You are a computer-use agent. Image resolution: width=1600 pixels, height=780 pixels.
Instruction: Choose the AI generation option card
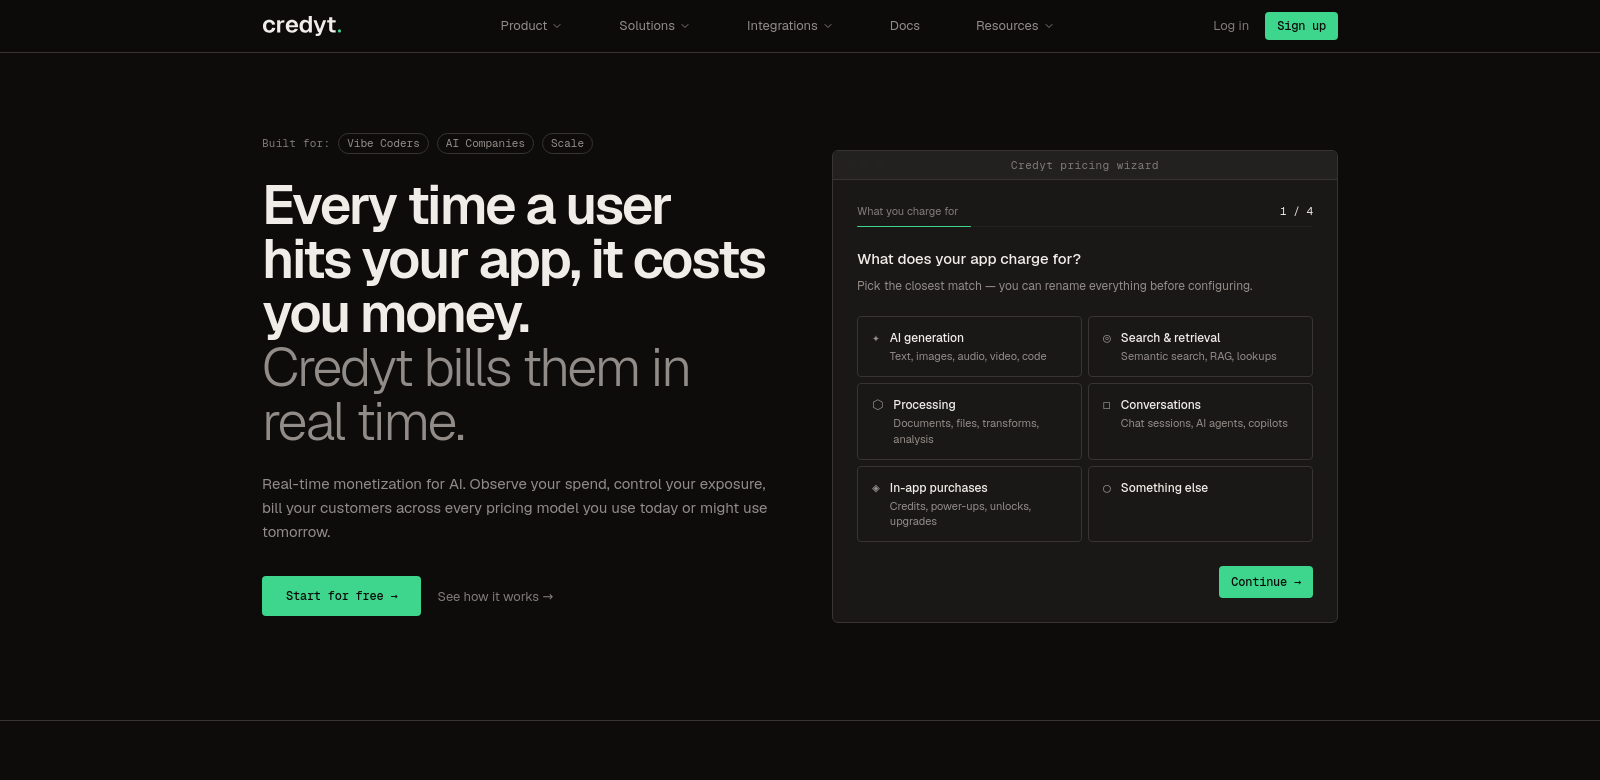click(x=969, y=346)
